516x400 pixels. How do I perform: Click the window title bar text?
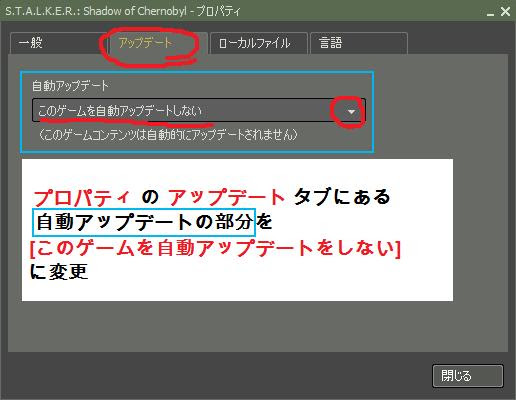pyautogui.click(x=123, y=11)
